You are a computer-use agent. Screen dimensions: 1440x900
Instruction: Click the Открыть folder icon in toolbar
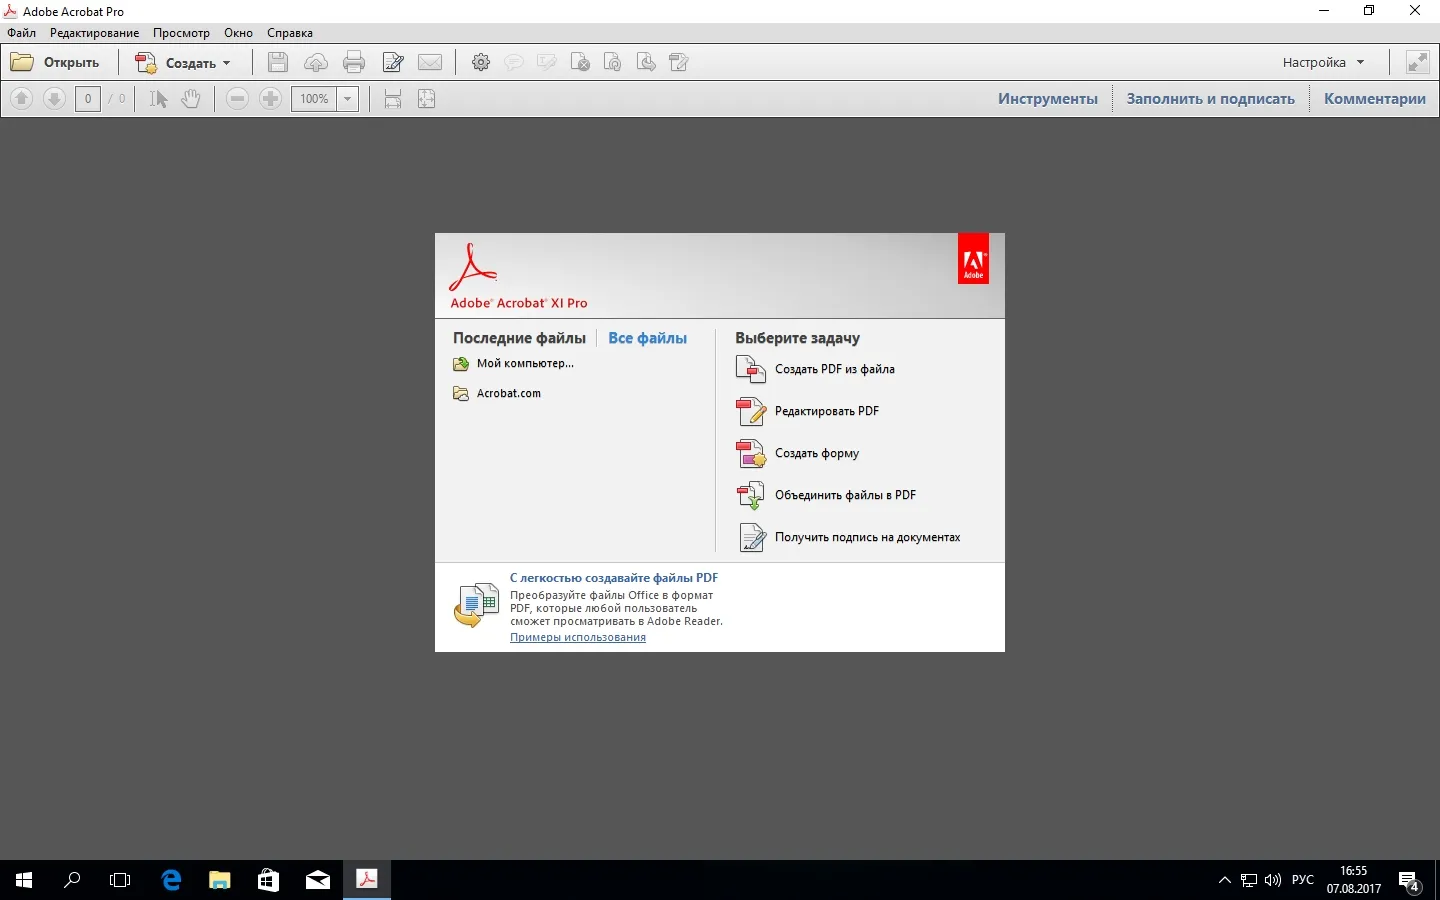click(22, 62)
